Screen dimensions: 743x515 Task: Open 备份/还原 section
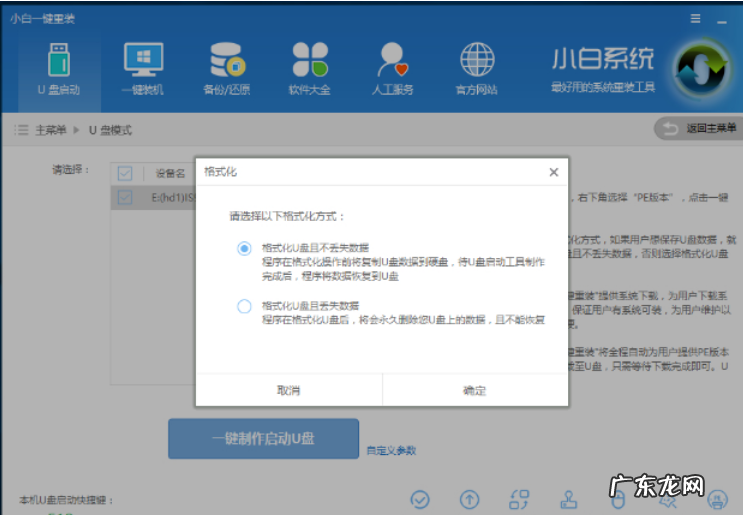point(227,70)
